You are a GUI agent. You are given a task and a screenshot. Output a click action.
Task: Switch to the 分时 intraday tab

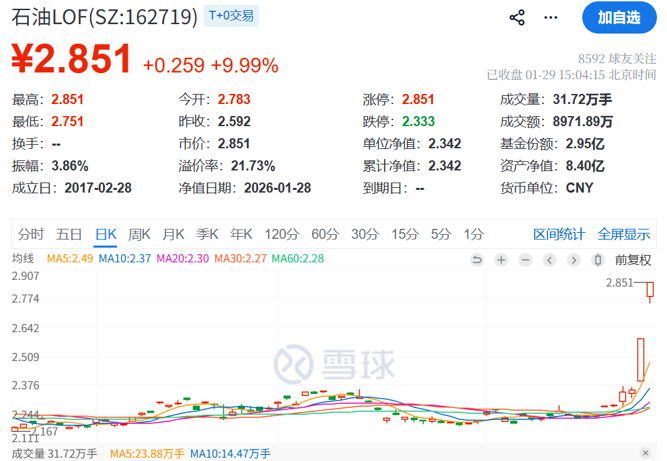[x=31, y=234]
